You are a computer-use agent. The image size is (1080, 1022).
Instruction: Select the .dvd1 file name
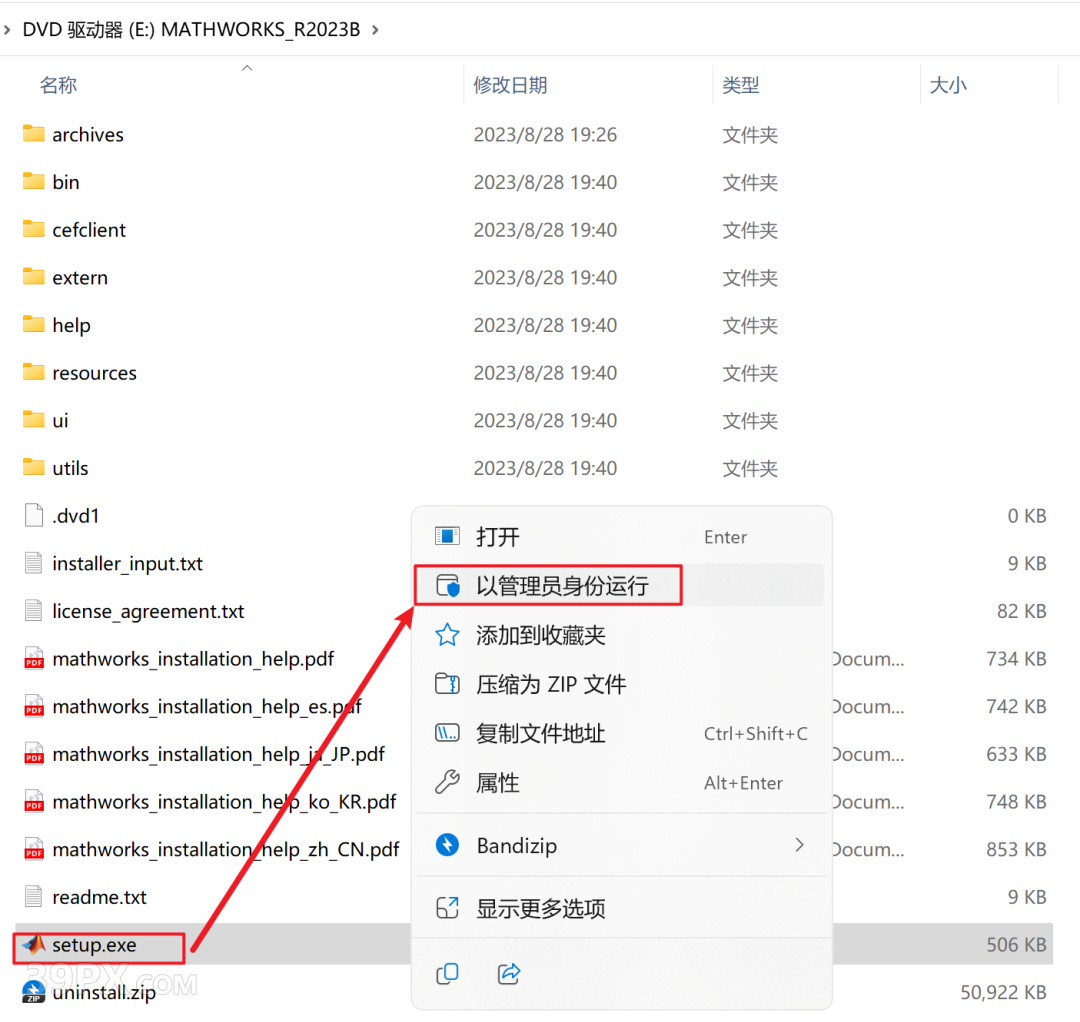click(x=76, y=516)
